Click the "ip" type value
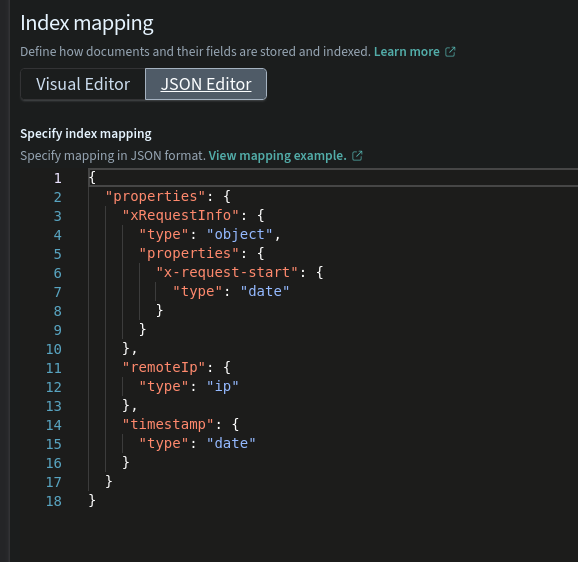Viewport: 578px width, 562px height. tap(222, 386)
